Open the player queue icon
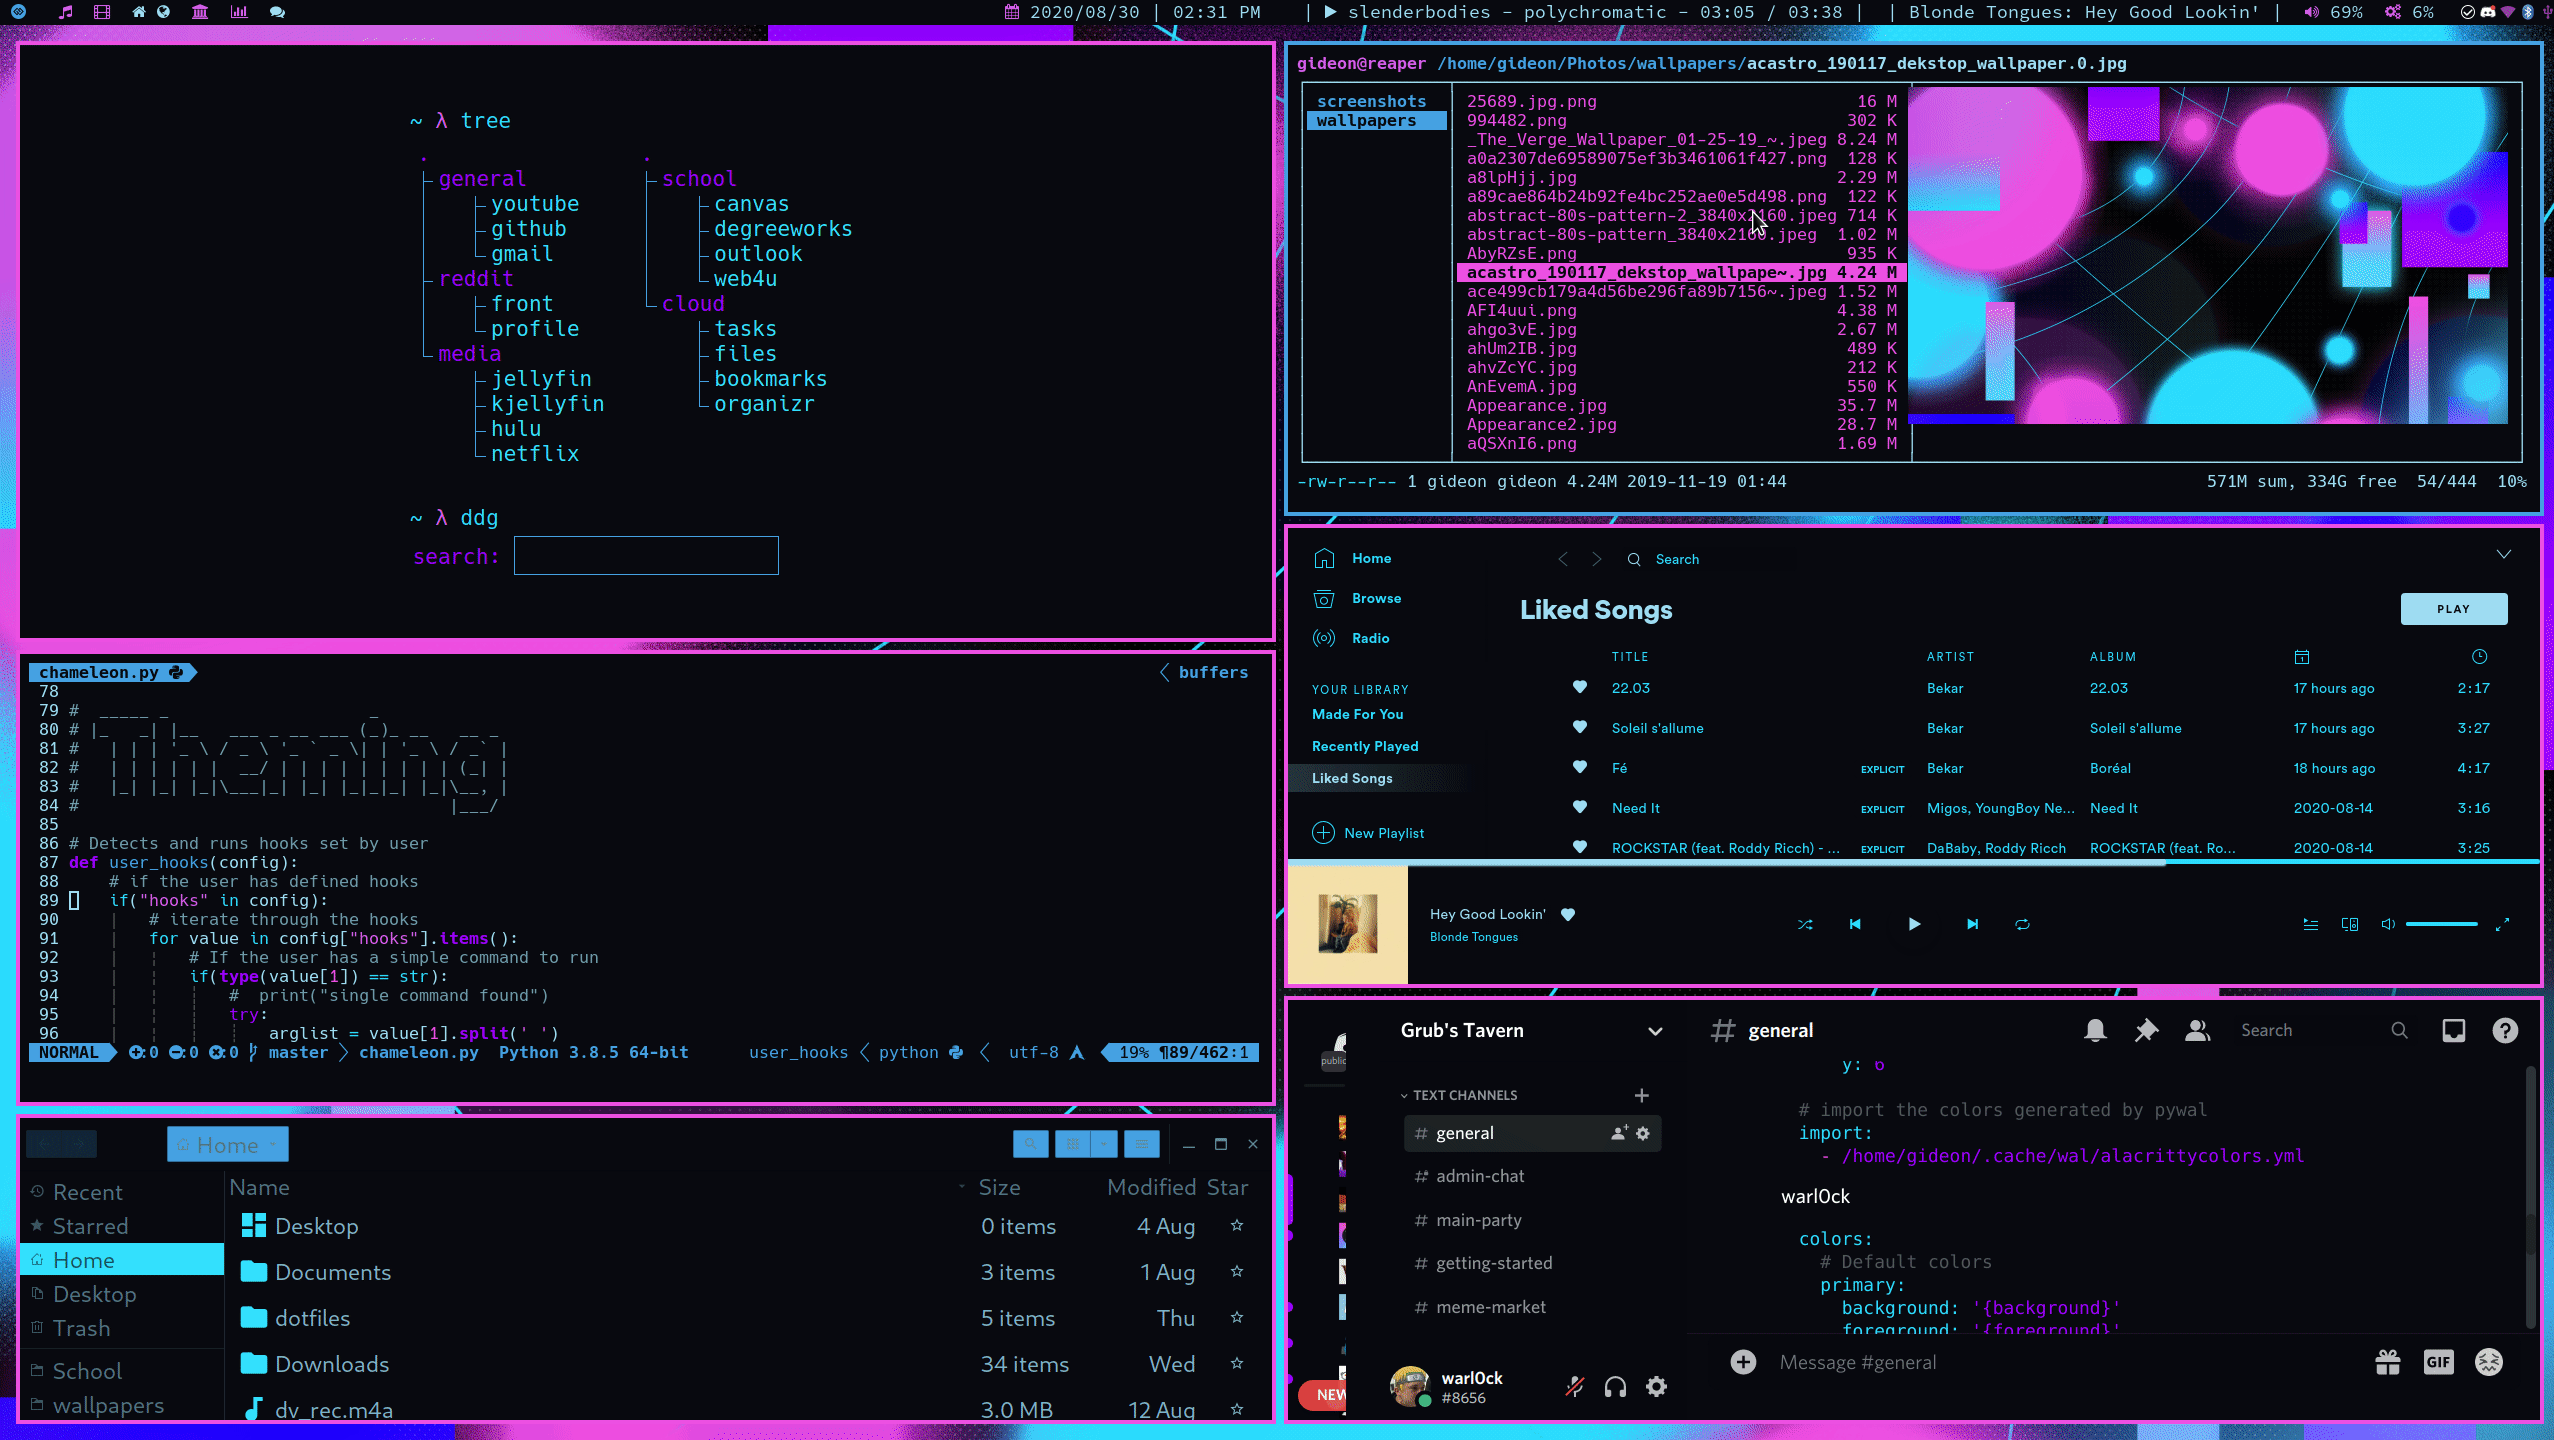The width and height of the screenshot is (2554, 1440). click(2311, 925)
